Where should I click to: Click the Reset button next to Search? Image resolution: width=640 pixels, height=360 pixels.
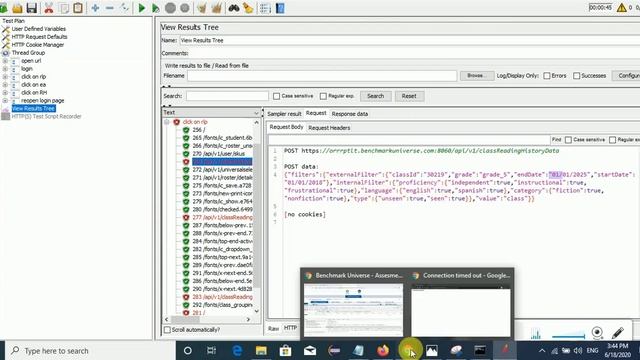tap(409, 96)
